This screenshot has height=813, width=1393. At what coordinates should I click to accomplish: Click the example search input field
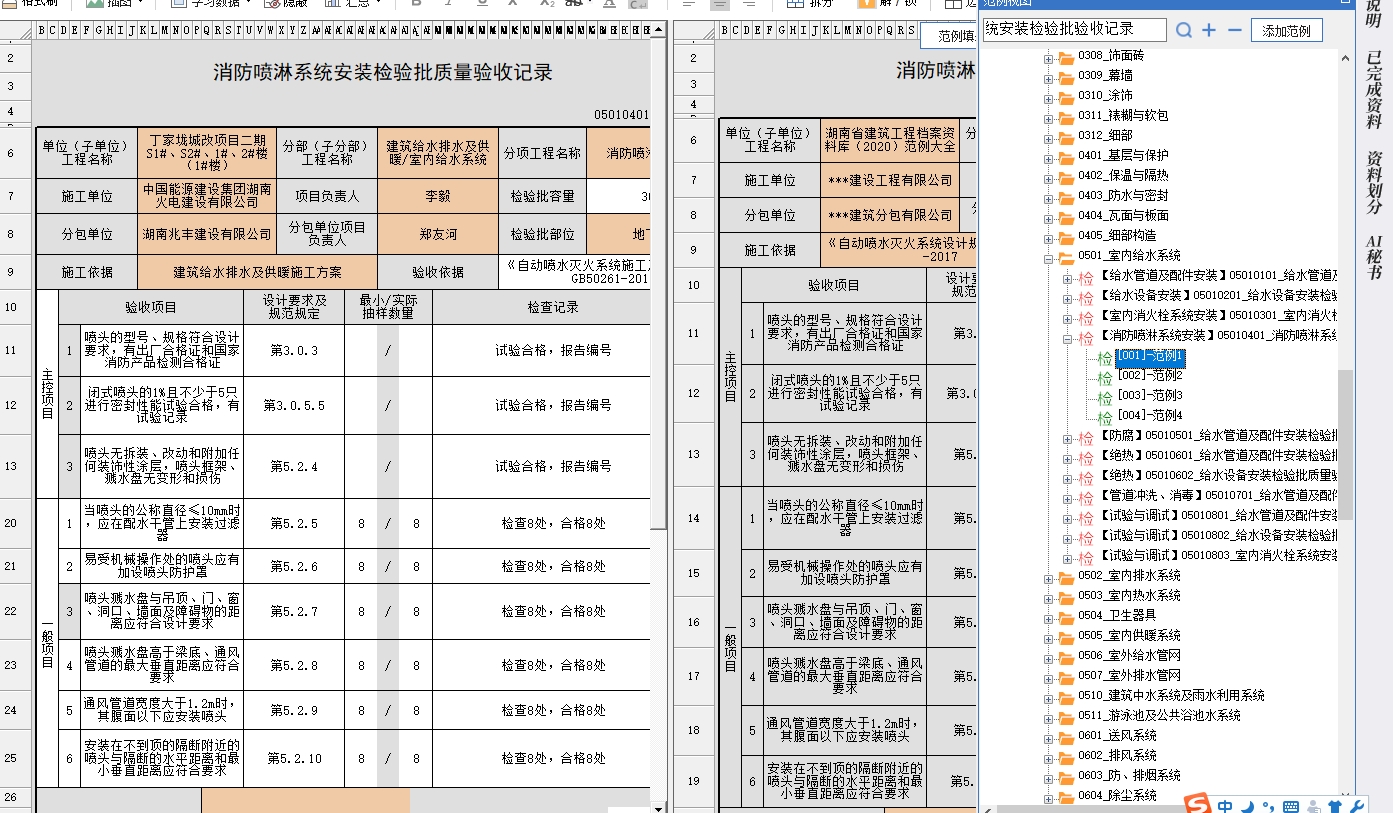tap(1074, 30)
